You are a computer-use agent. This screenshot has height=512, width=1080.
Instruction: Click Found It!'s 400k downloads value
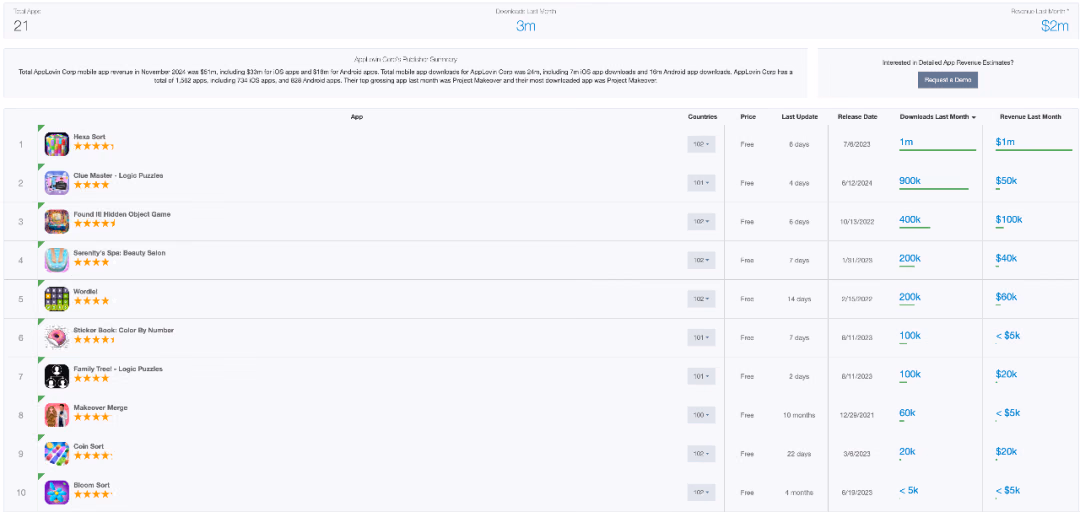pyautogui.click(x=910, y=219)
